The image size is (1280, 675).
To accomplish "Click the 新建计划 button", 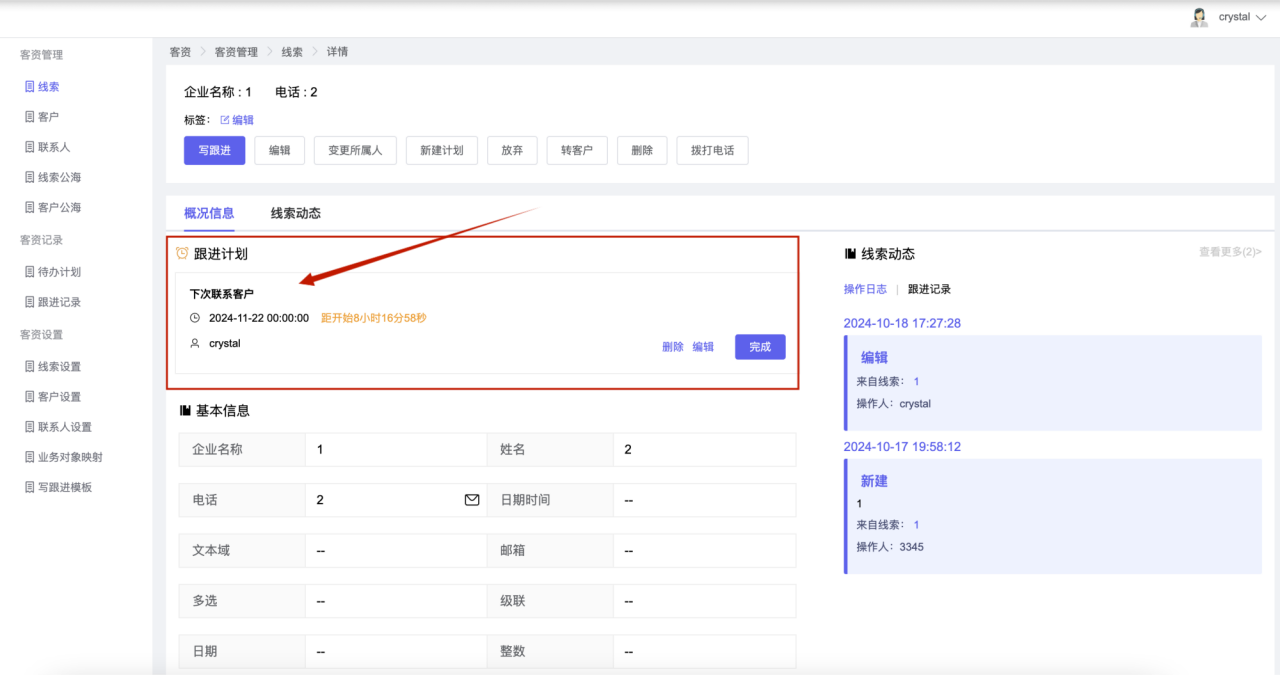I will point(441,150).
